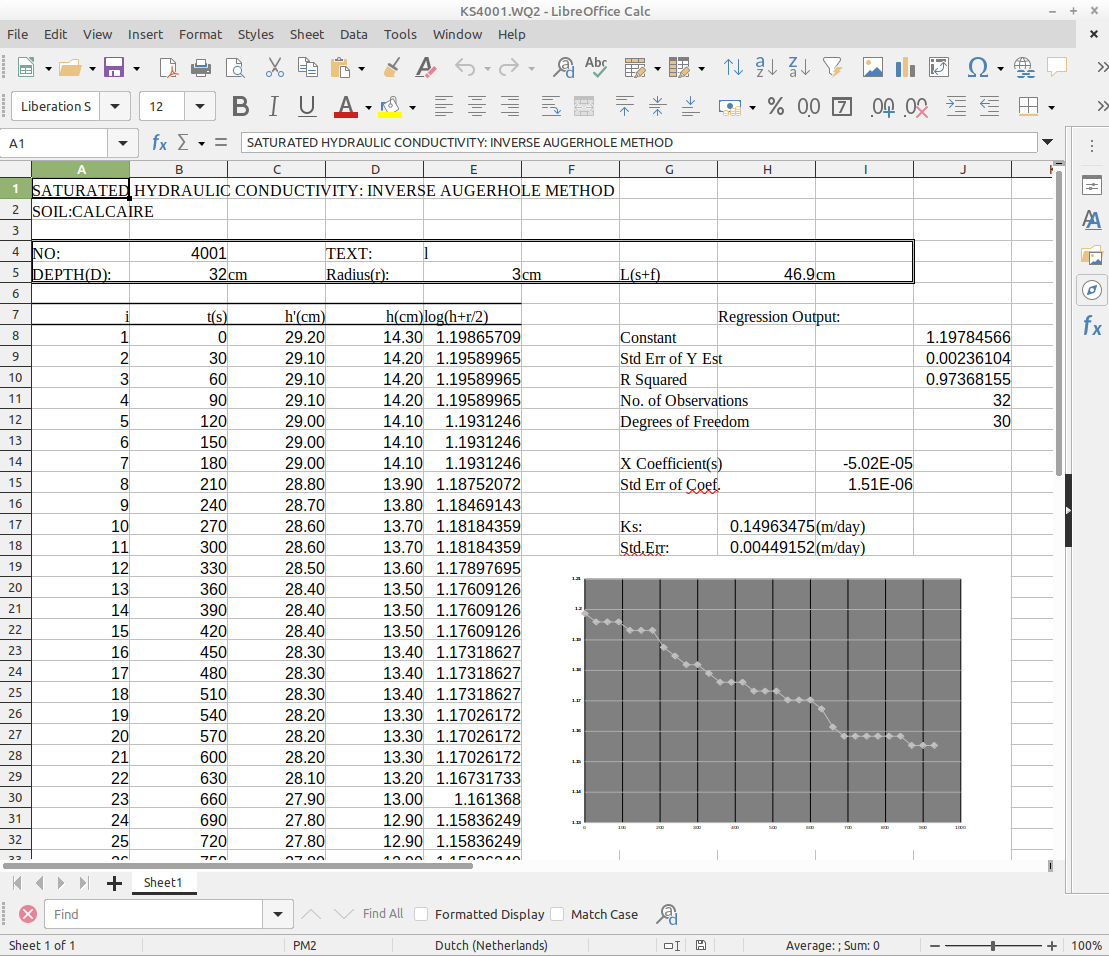Enable the Formatted Display checkbox
Screen dimensions: 1109x956
(422, 914)
